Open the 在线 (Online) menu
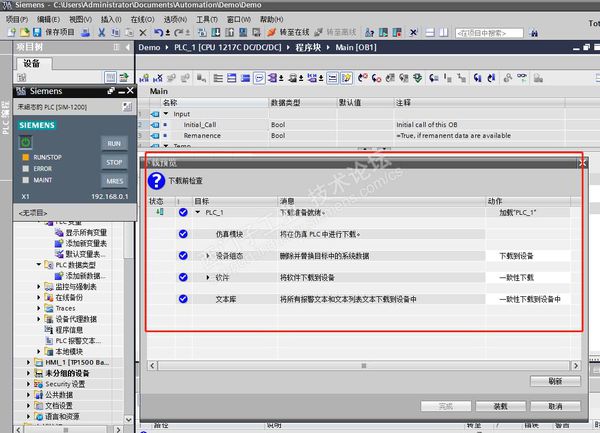 pos(140,19)
